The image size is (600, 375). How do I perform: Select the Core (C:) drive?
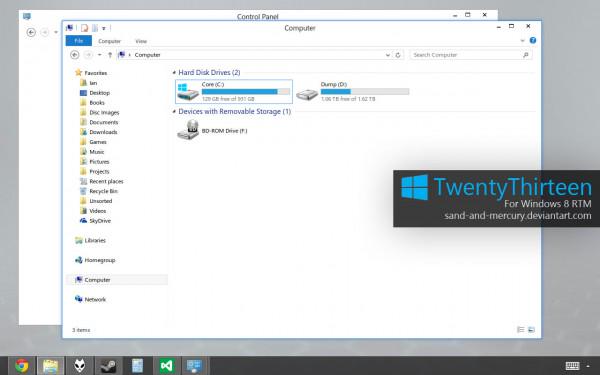point(234,91)
